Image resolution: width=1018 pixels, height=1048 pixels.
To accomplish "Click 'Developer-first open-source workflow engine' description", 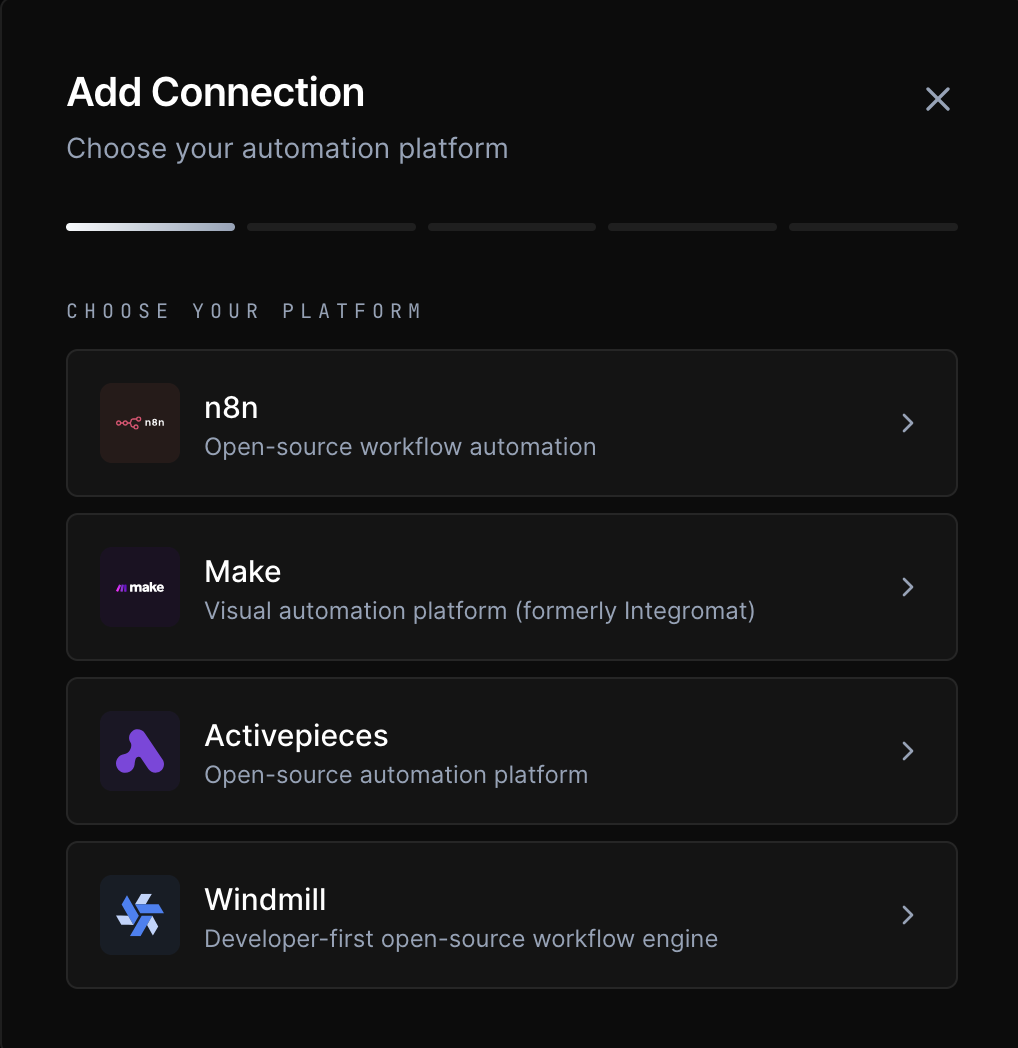I will tap(461, 939).
